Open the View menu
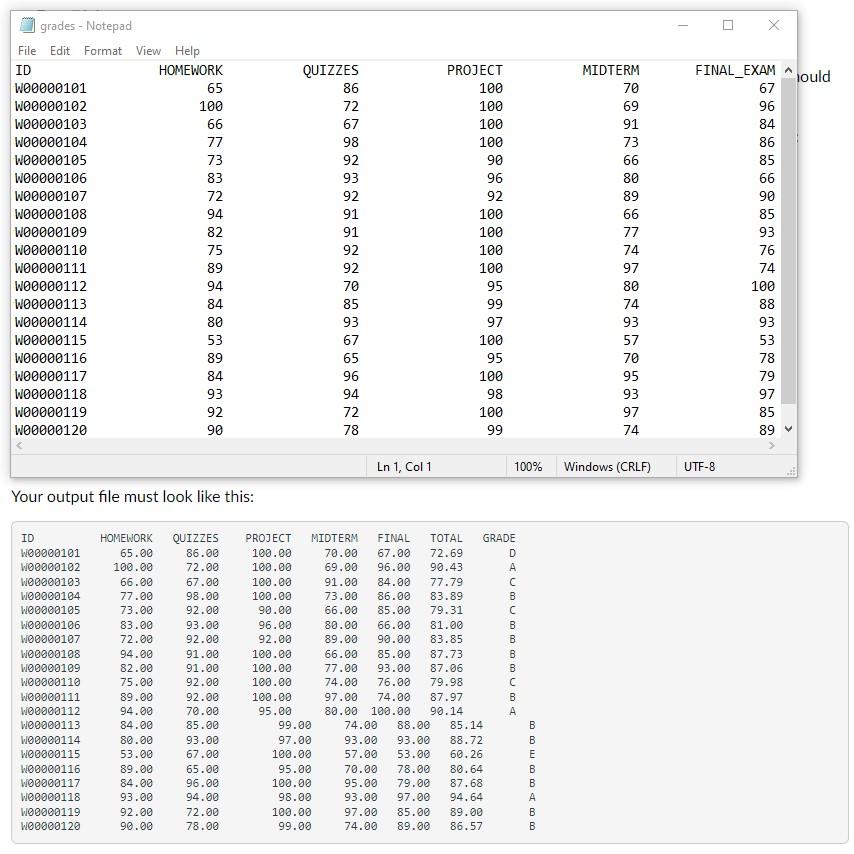The width and height of the screenshot is (854, 854). 148,50
